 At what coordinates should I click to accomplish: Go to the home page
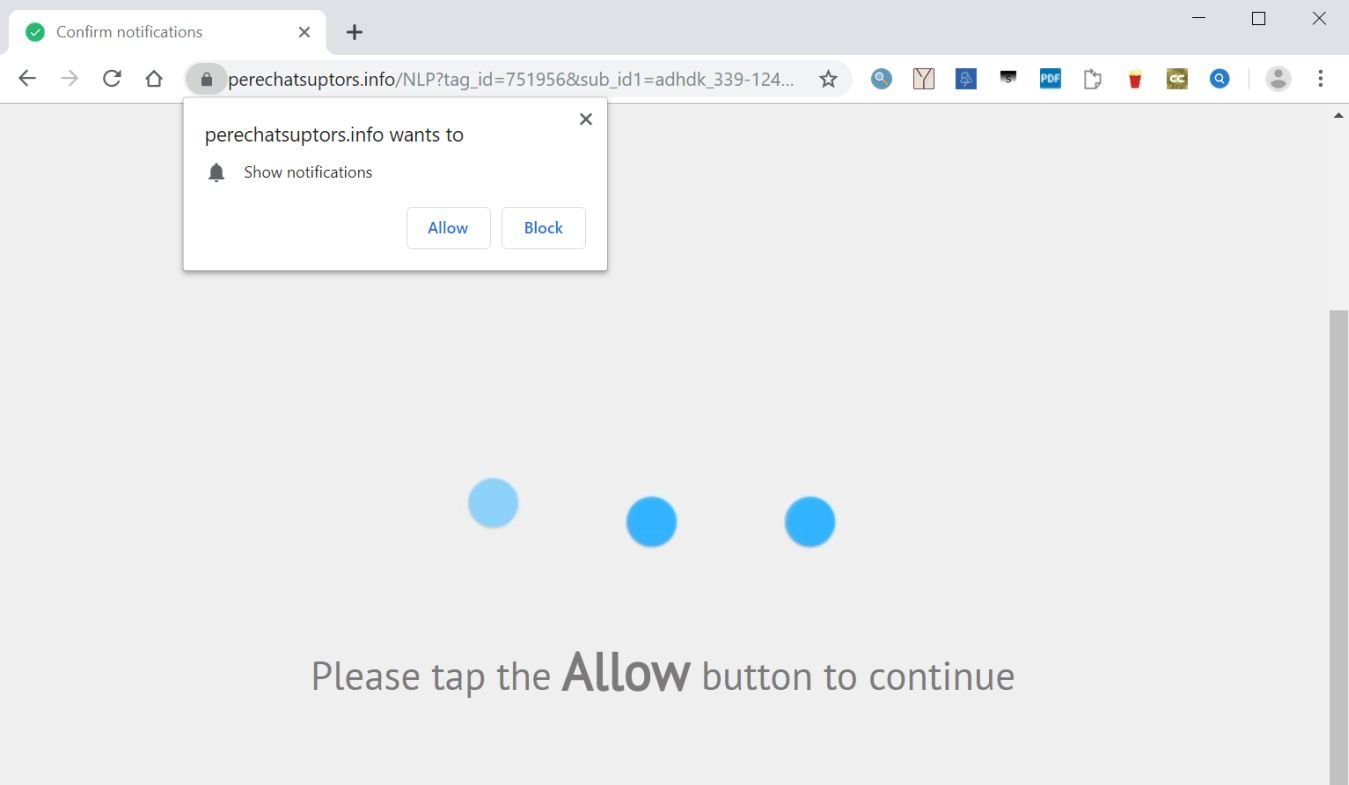[x=154, y=79]
